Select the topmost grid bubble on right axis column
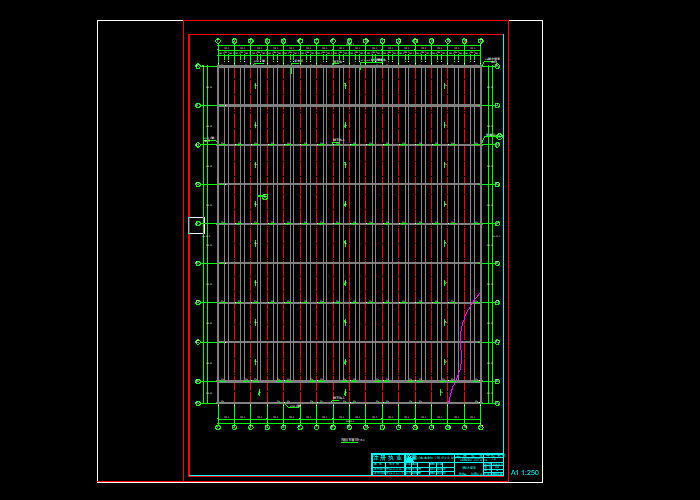 coord(497,66)
